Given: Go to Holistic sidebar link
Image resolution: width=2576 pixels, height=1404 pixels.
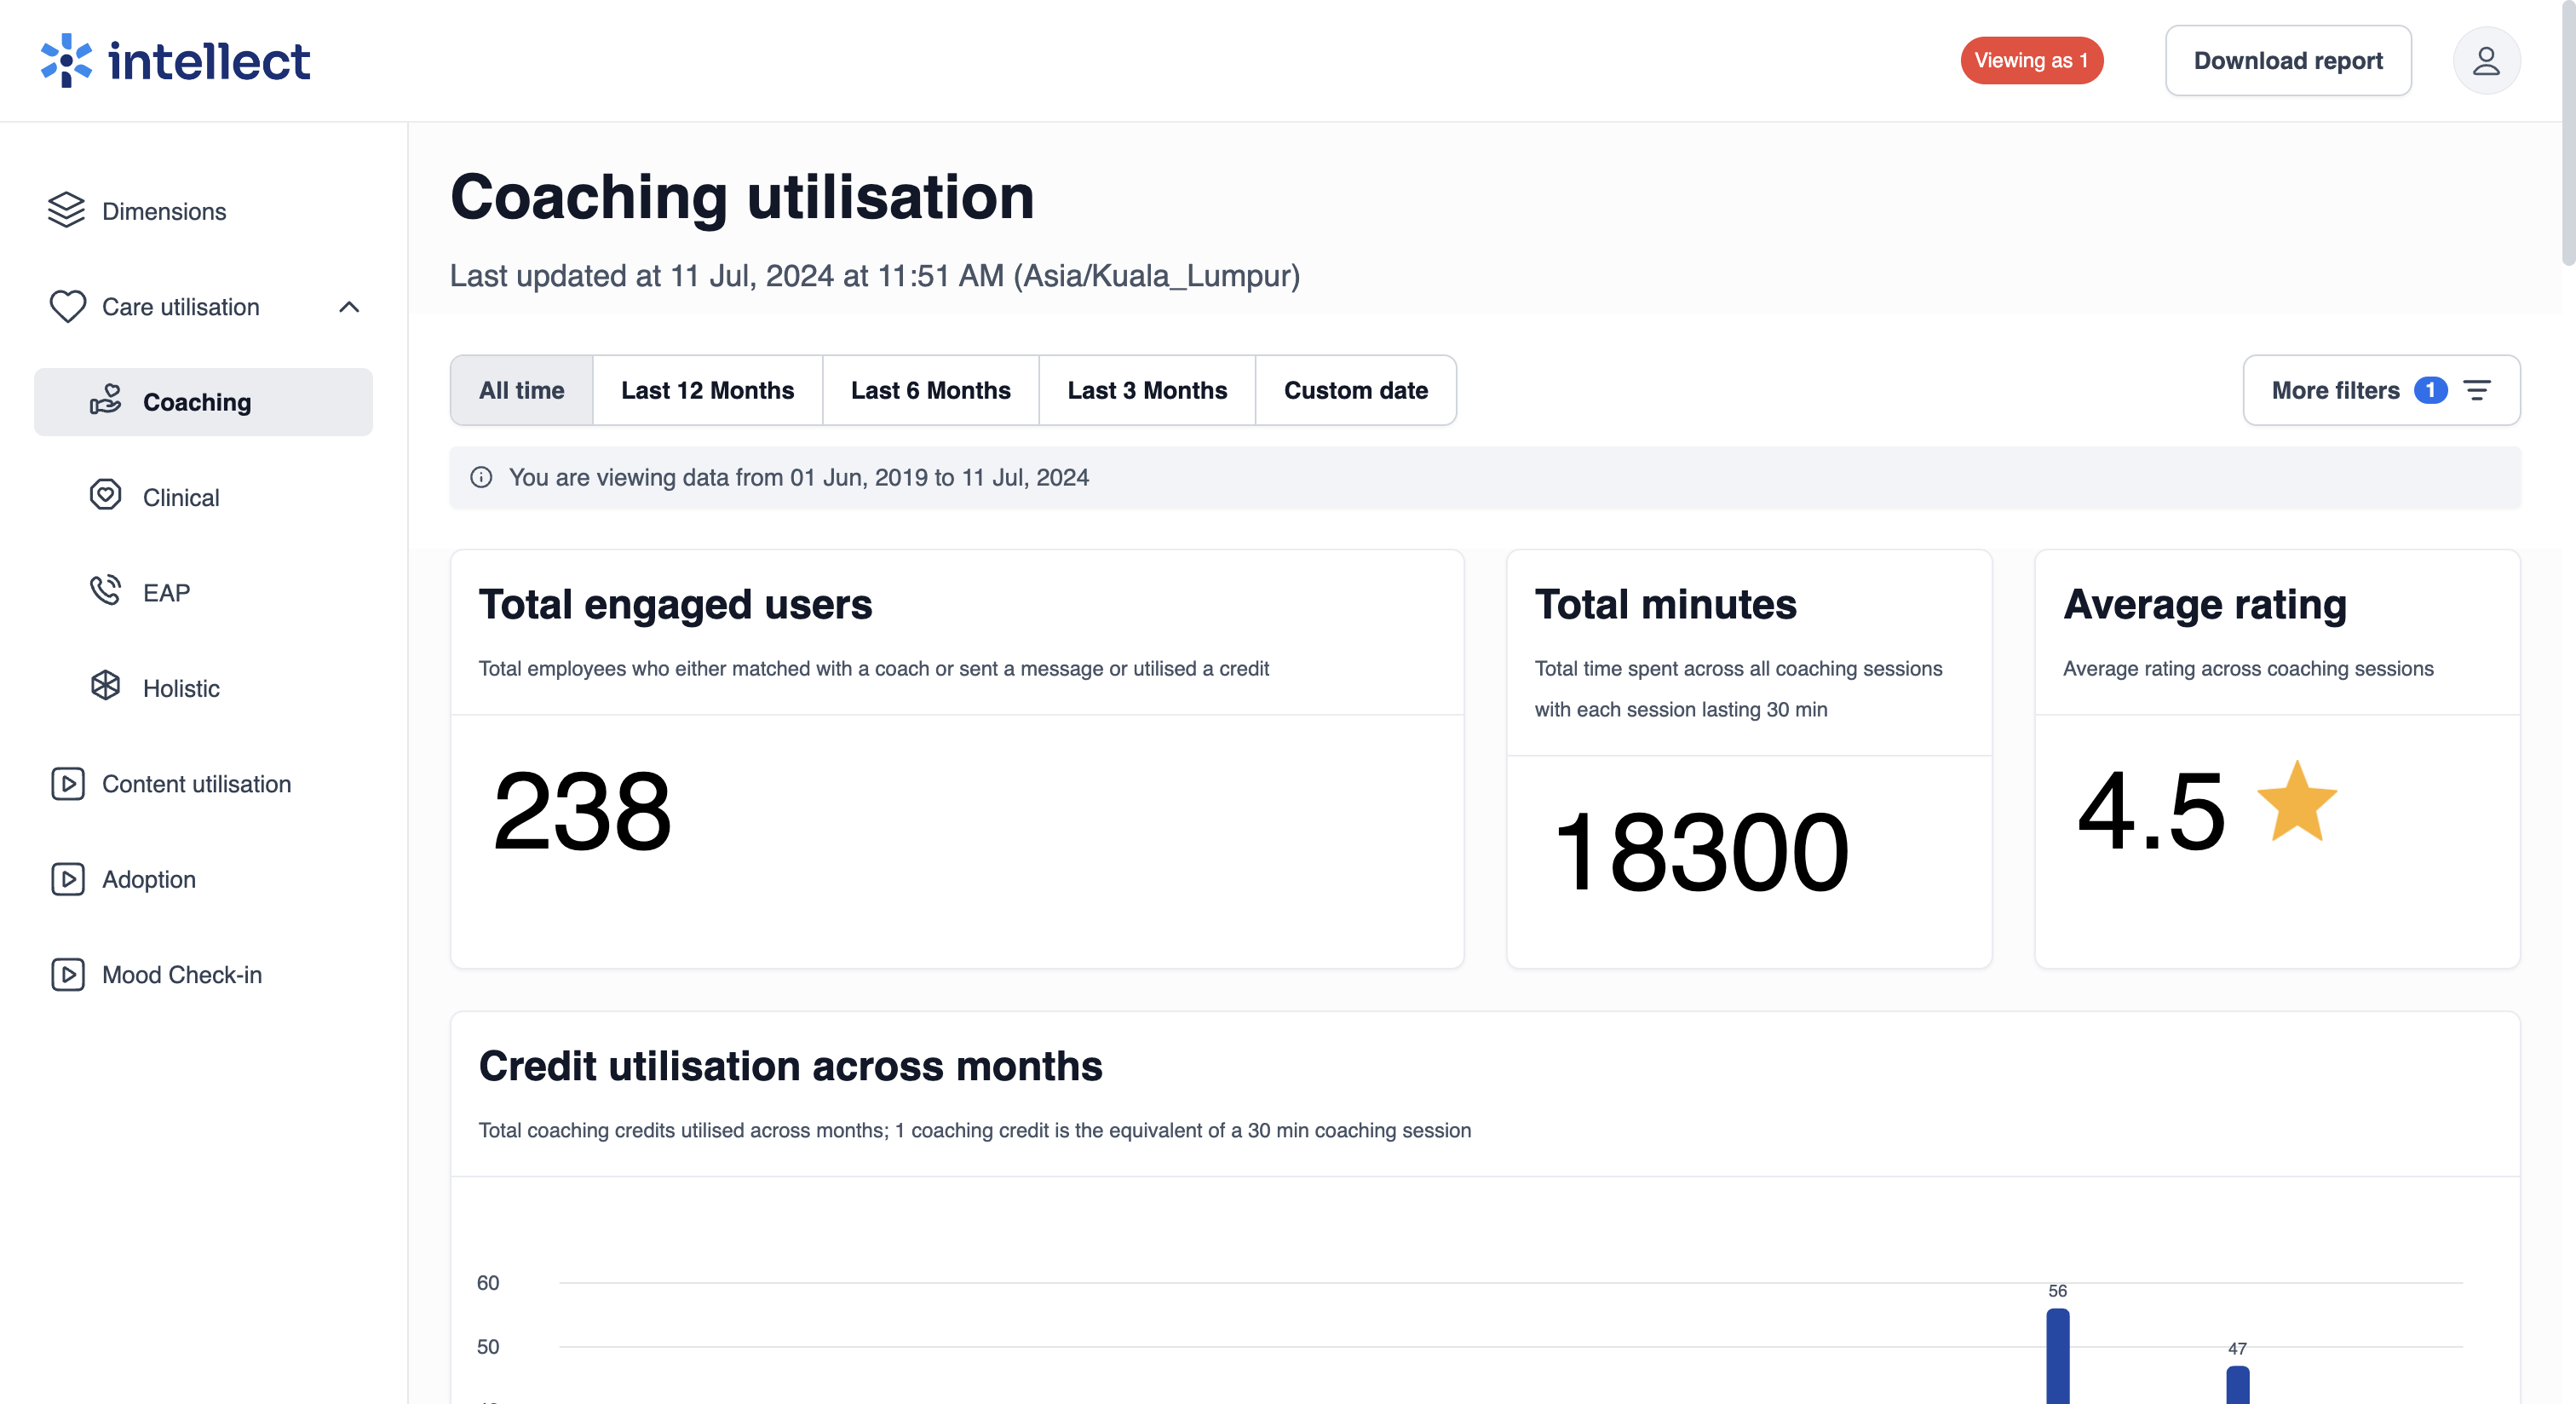Looking at the screenshot, I should 203,688.
